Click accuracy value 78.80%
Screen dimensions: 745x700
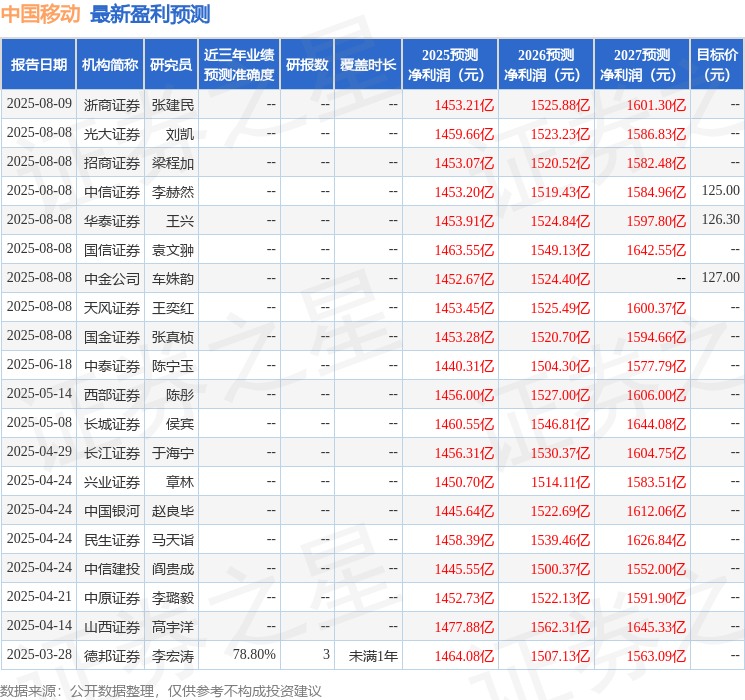tap(254, 654)
